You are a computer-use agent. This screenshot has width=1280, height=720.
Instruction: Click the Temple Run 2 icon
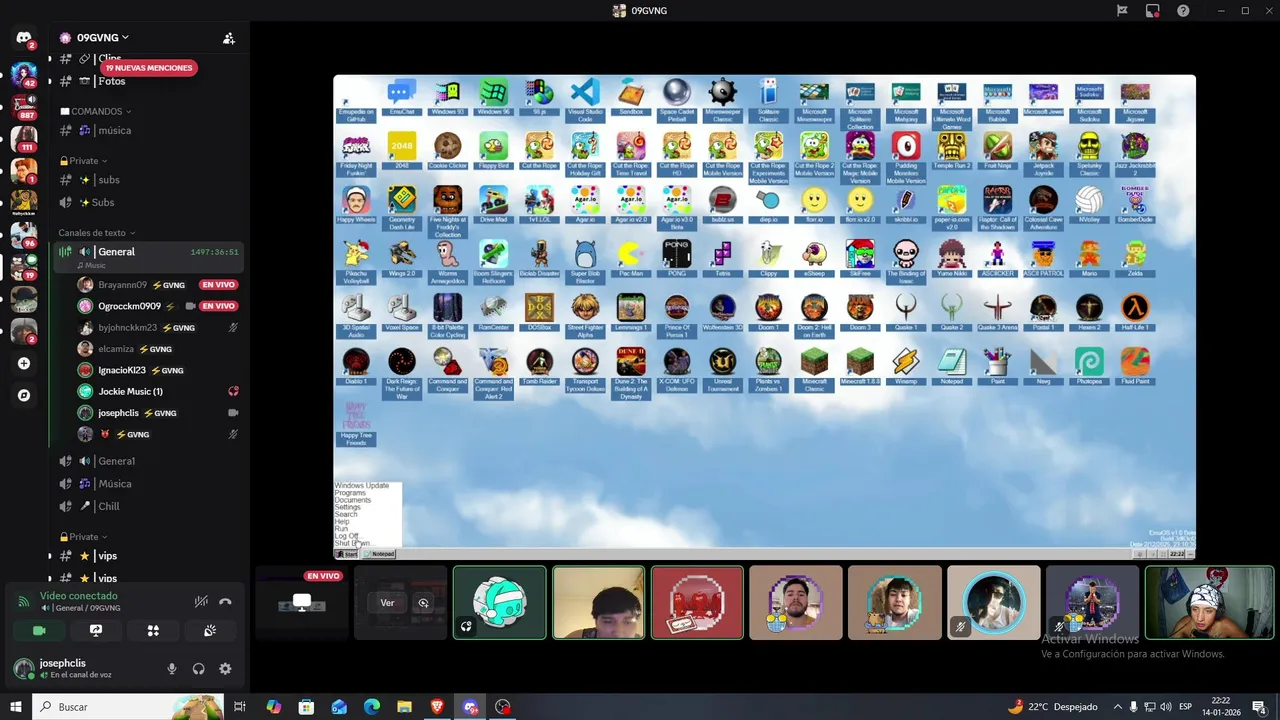click(951, 150)
